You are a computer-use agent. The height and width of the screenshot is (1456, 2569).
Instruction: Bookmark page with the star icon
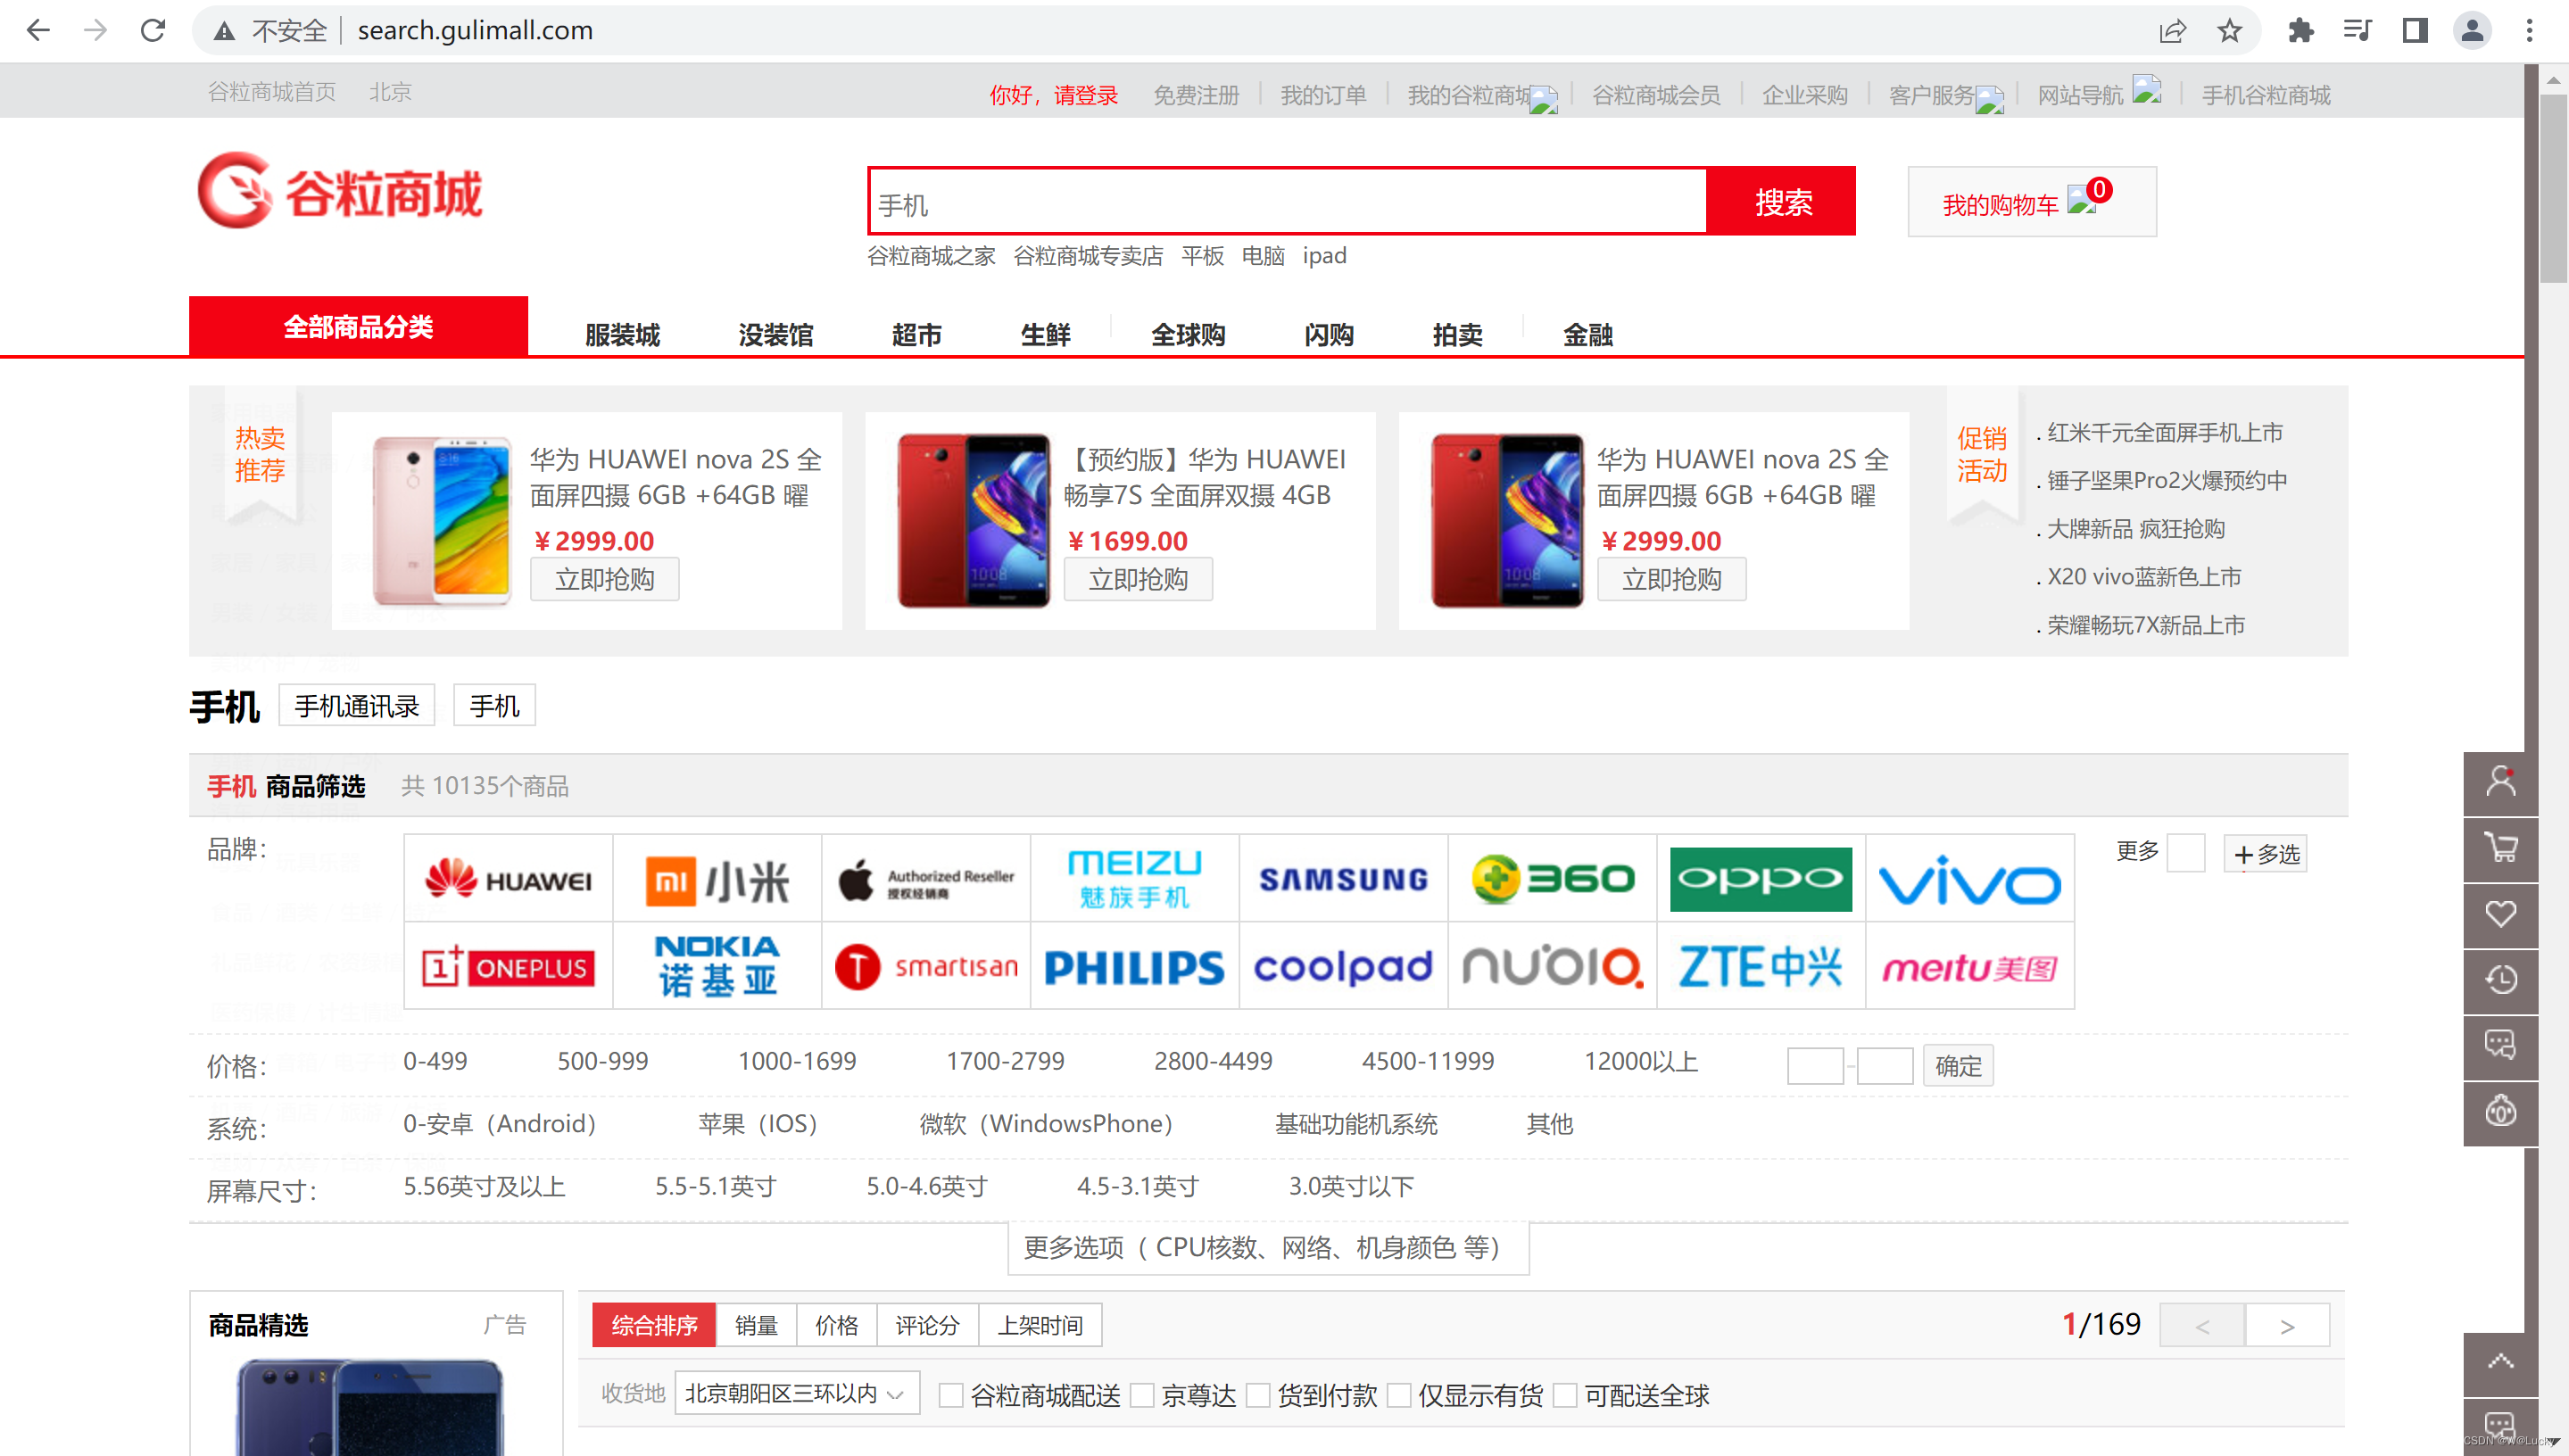(x=2229, y=31)
